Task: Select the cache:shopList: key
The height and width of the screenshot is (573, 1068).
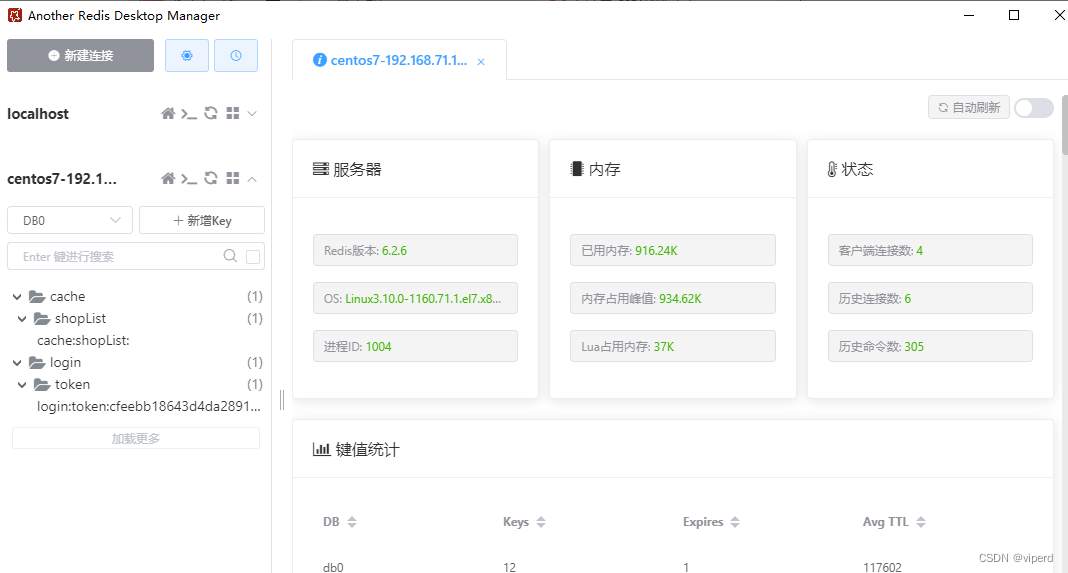Action: [83, 340]
